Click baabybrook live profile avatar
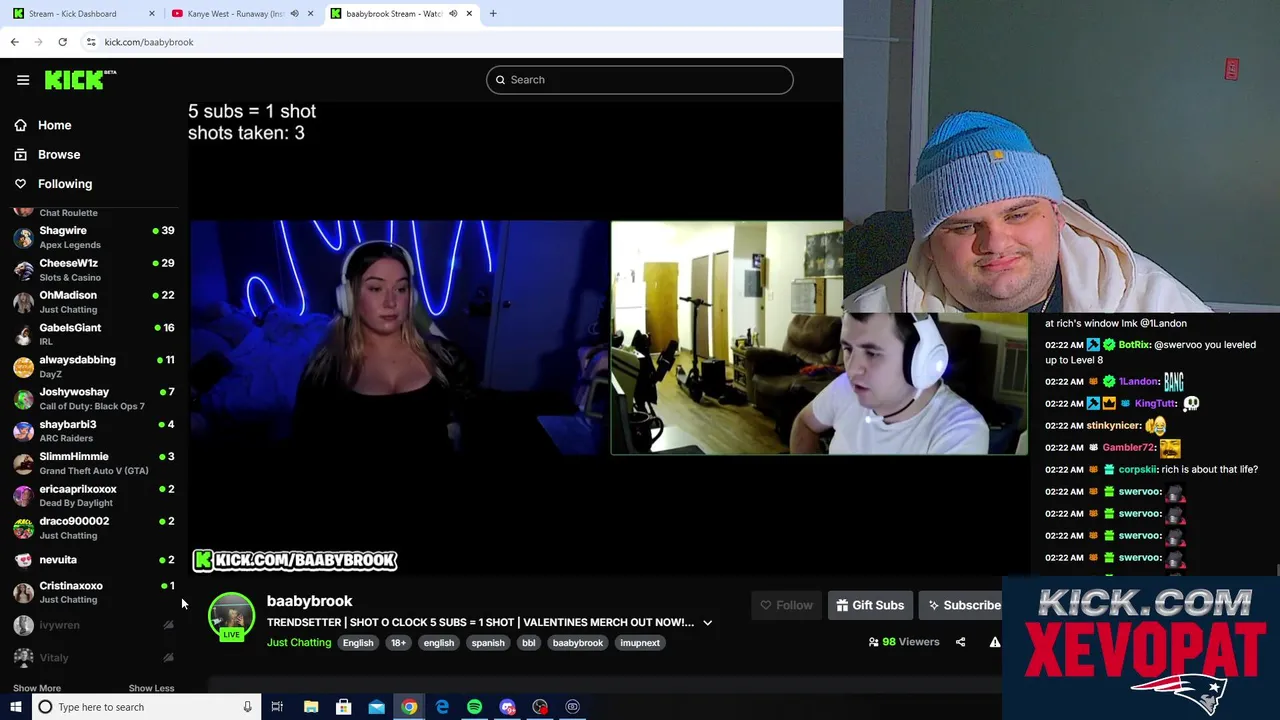 pyautogui.click(x=231, y=616)
